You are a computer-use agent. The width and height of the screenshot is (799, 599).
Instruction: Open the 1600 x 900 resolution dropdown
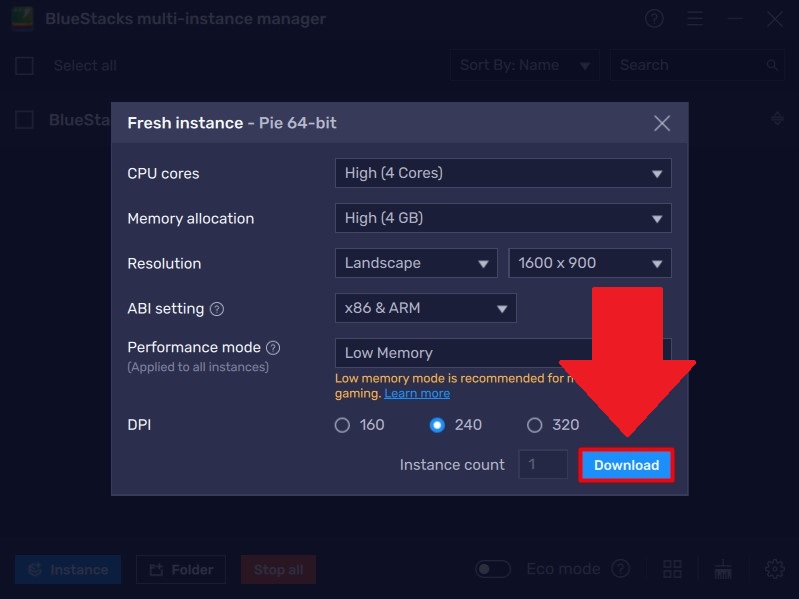[x=590, y=263]
